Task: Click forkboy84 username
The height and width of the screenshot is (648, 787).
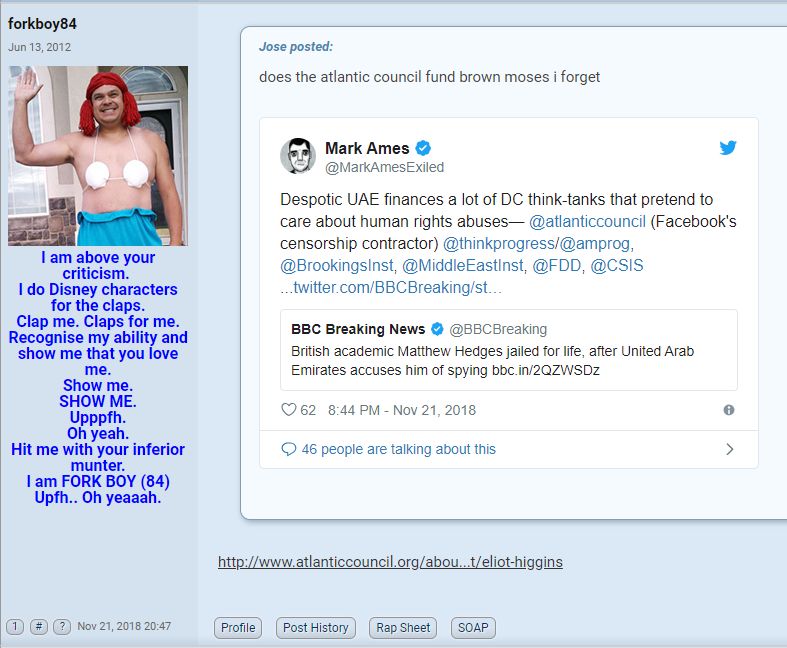Action: point(42,24)
